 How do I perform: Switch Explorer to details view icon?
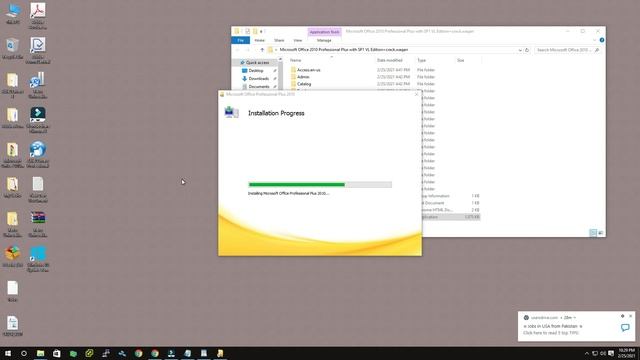593,233
